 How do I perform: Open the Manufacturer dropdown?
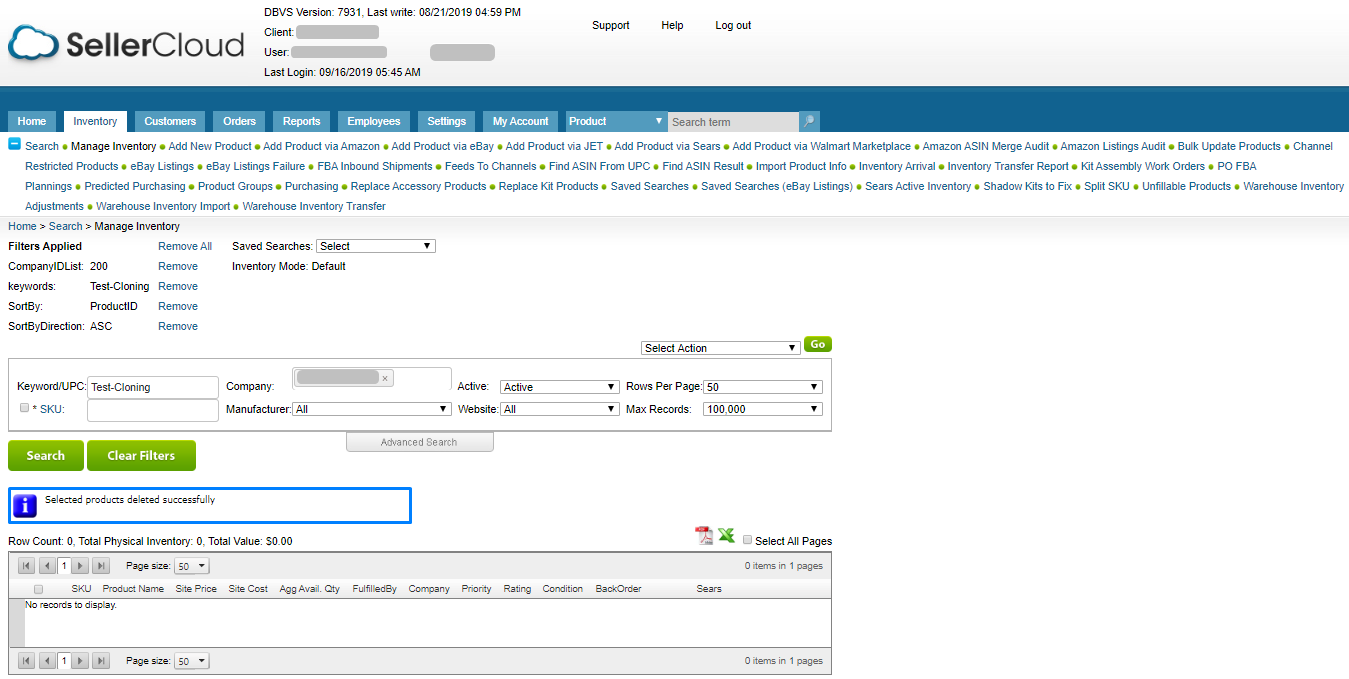click(372, 409)
